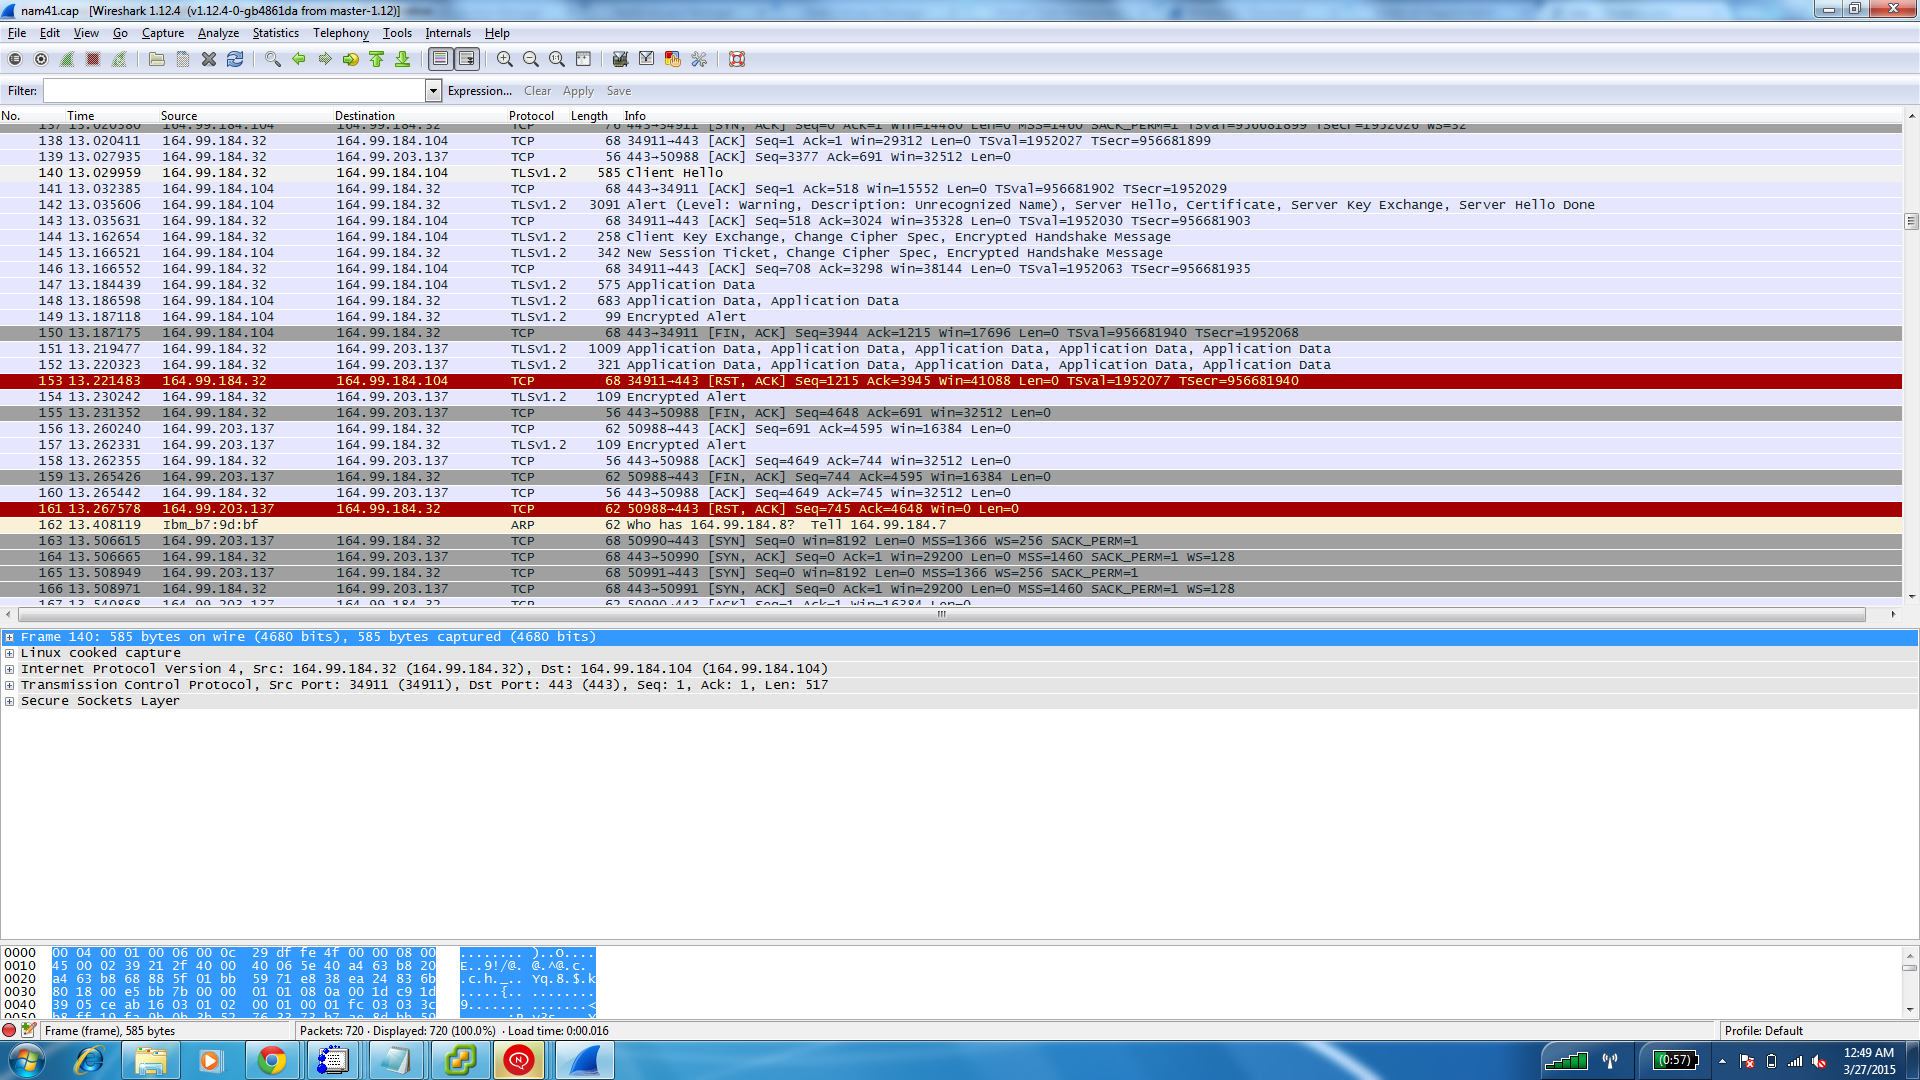Go back in packet history
Screen dimensions: 1920x1080
click(299, 60)
